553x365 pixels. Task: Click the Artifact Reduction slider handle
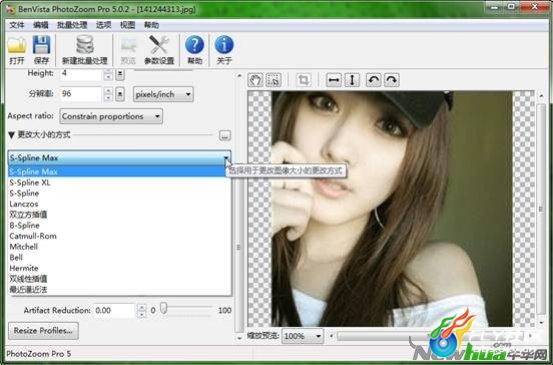pos(164,308)
